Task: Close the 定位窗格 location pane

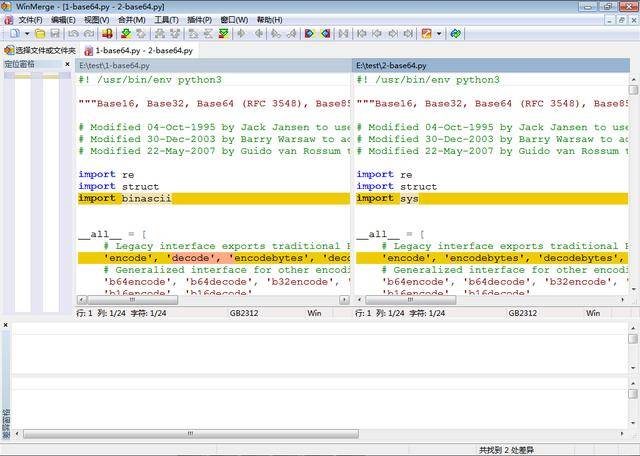Action: coord(67,64)
